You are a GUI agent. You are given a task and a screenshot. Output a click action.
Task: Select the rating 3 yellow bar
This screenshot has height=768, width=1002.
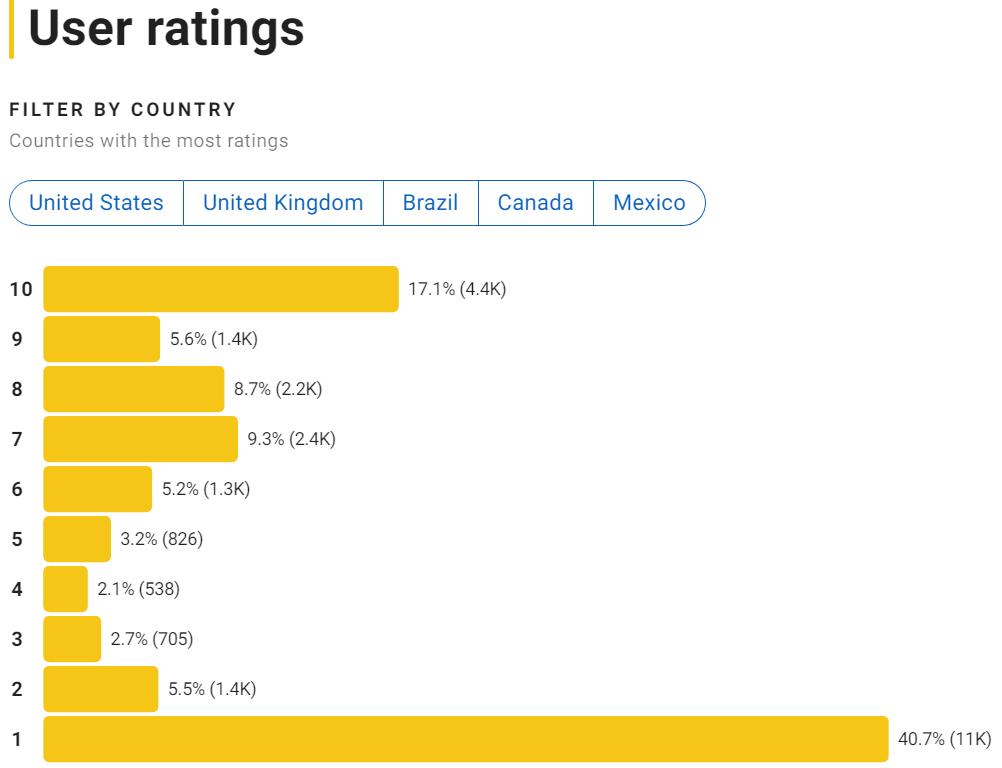72,639
